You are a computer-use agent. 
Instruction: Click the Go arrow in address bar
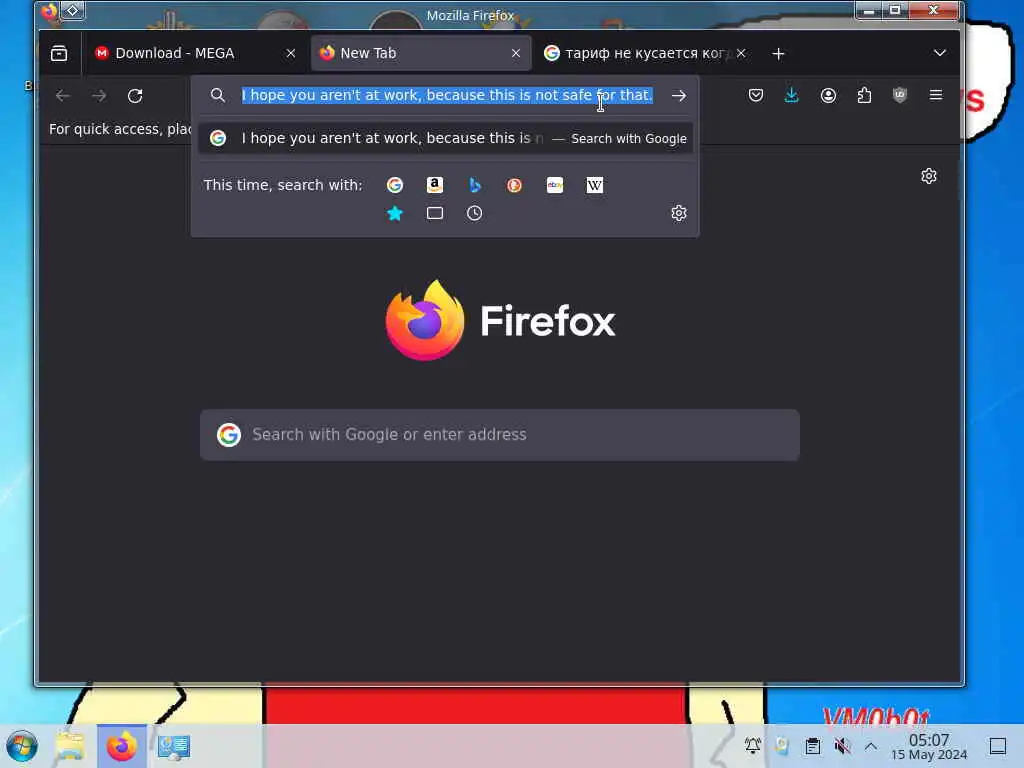(x=679, y=95)
